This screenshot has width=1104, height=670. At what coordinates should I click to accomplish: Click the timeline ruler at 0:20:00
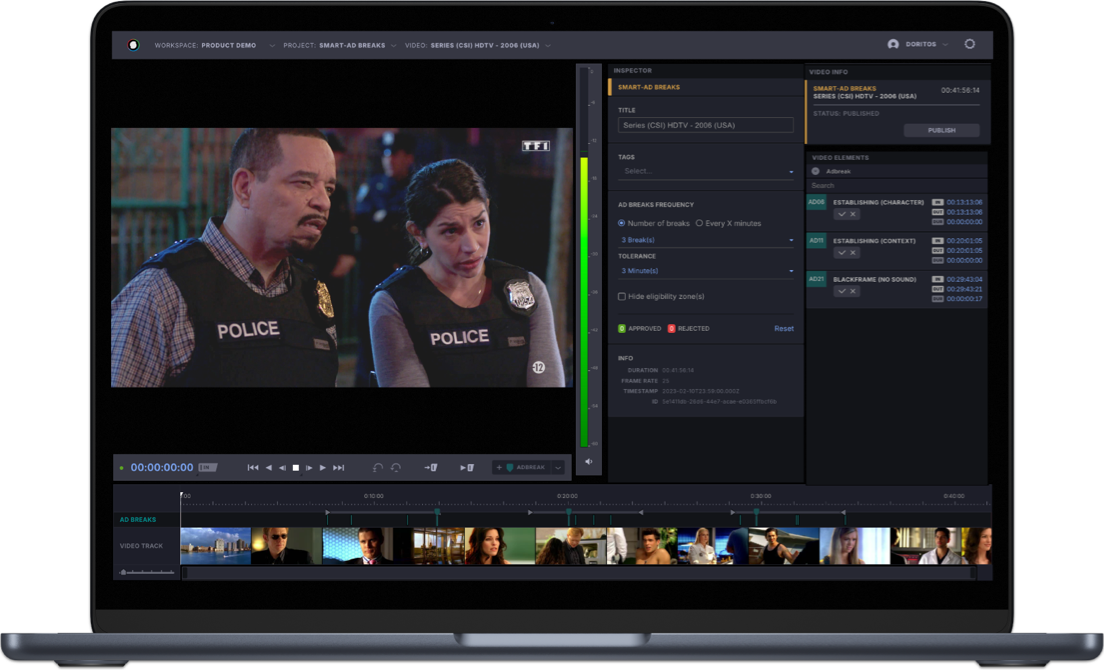click(x=567, y=496)
